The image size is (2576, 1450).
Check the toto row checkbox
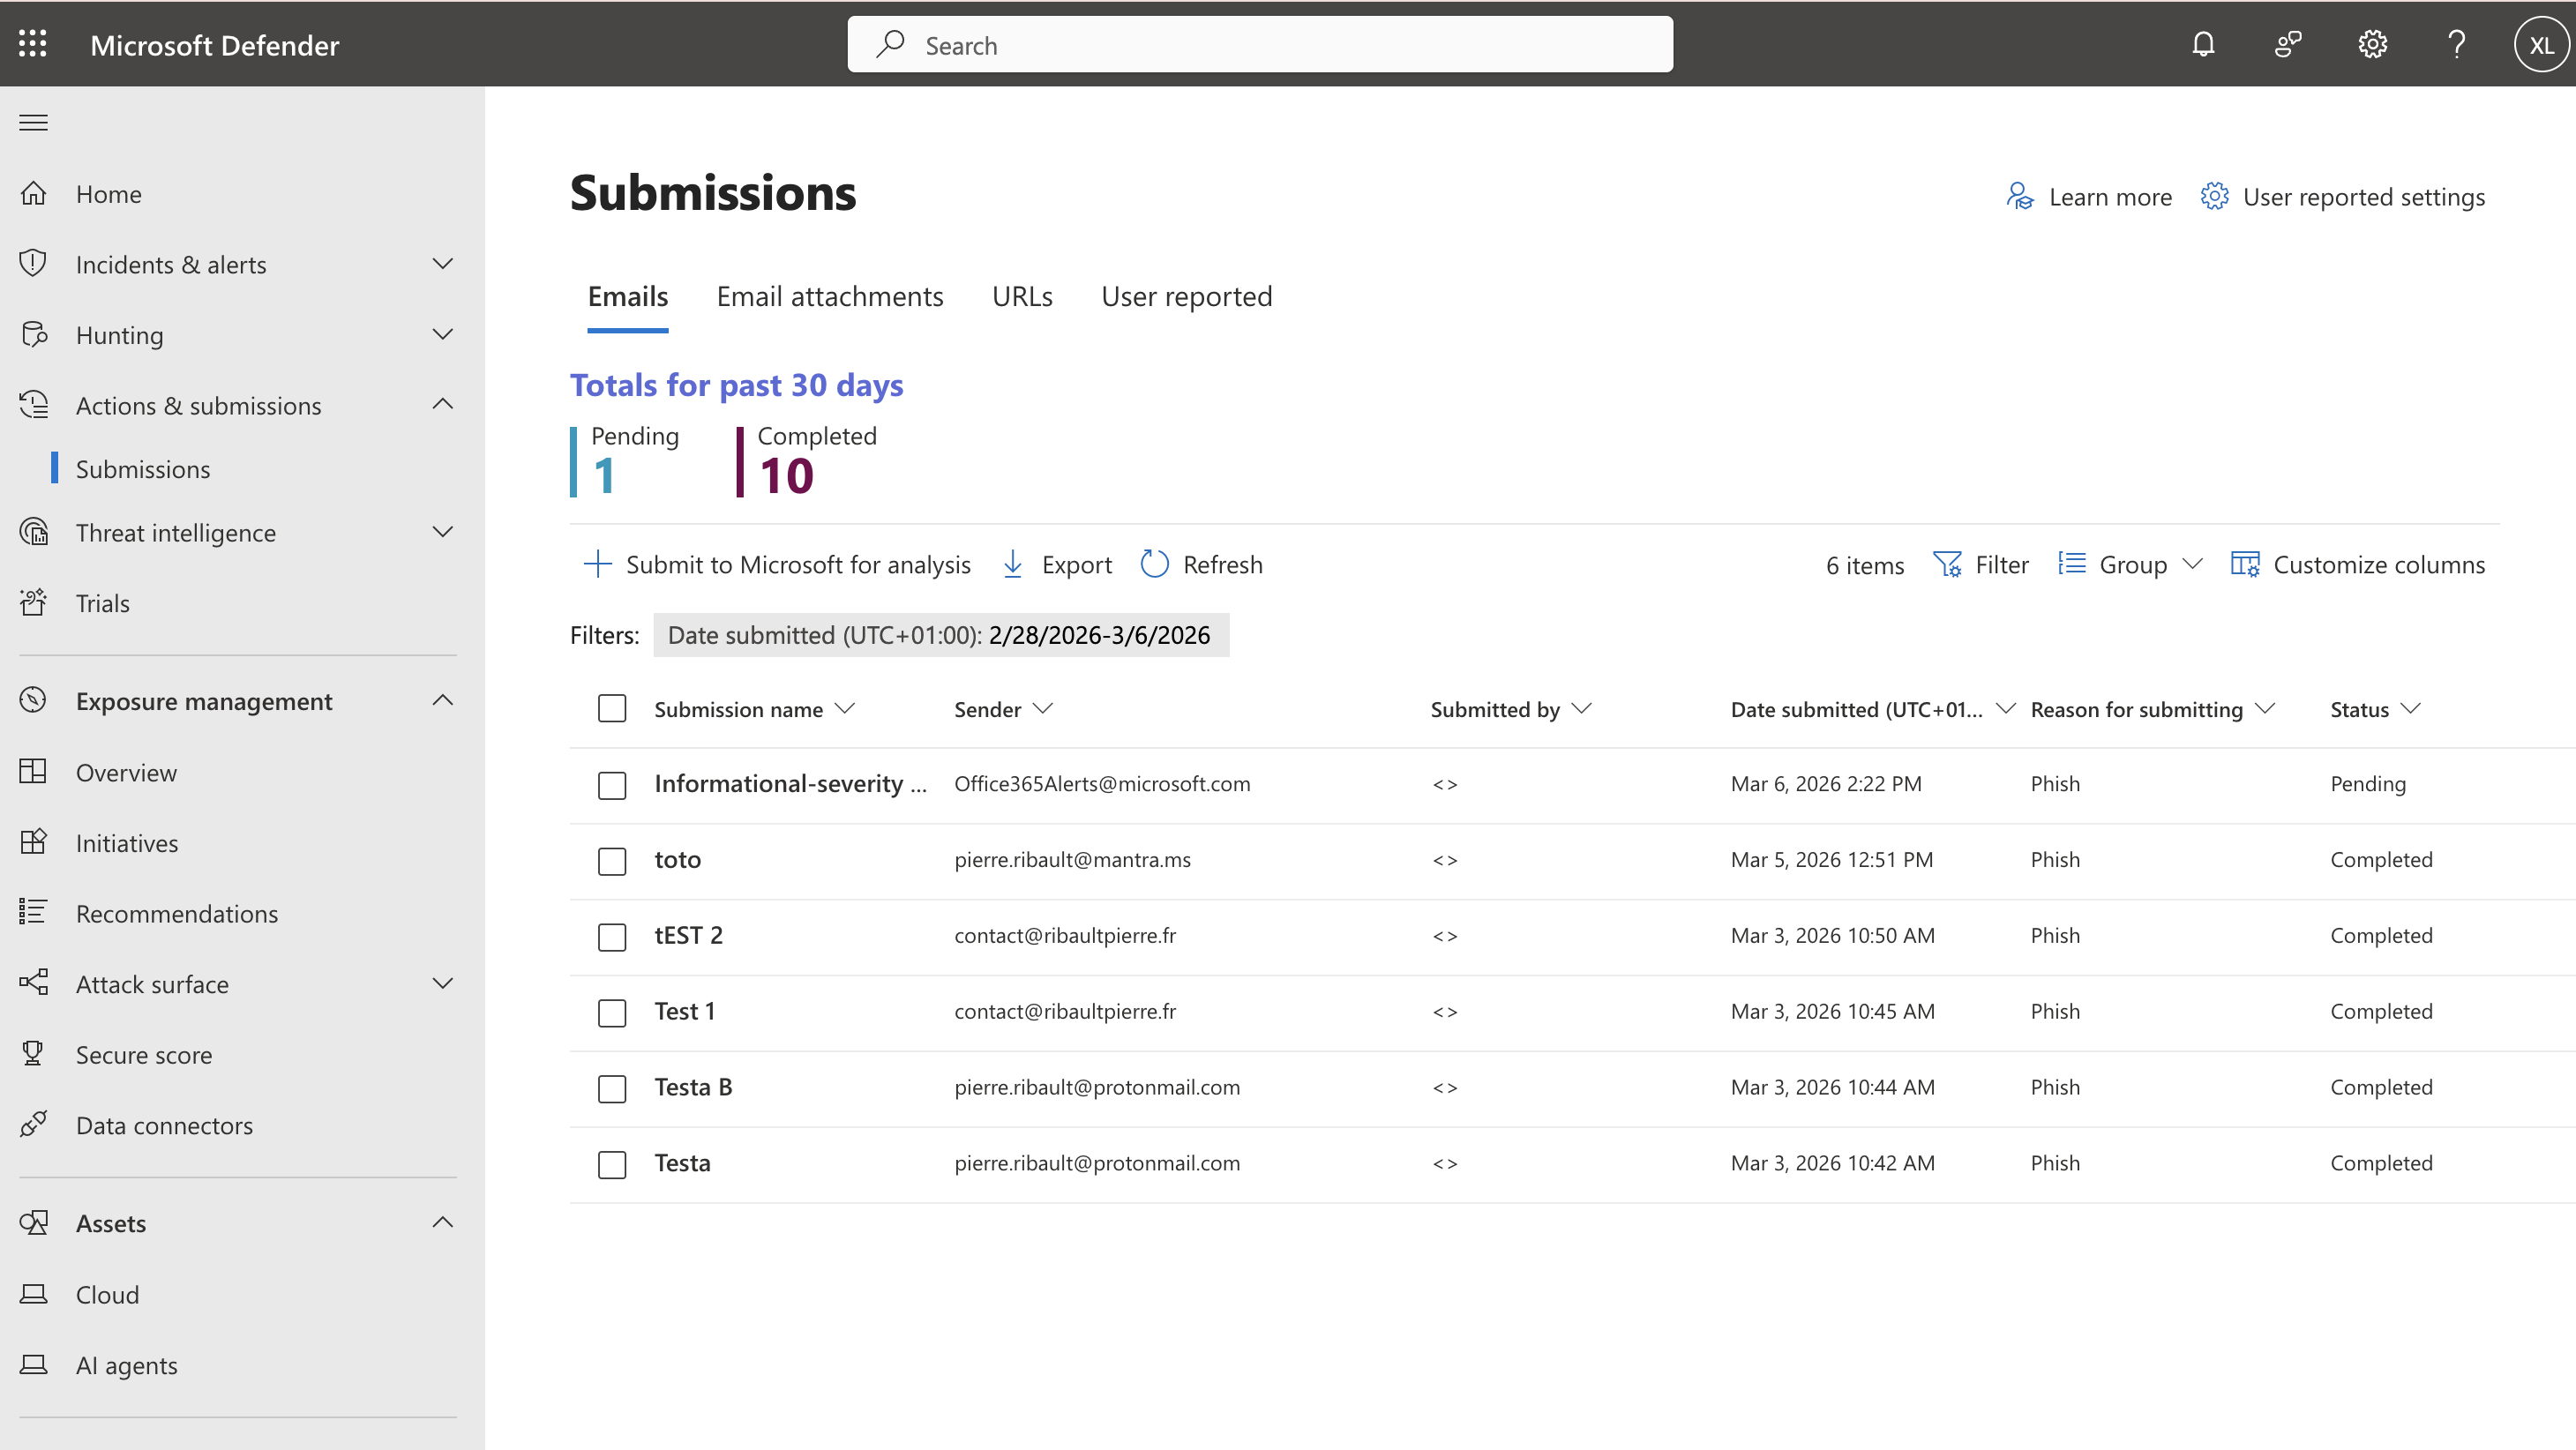[612, 861]
